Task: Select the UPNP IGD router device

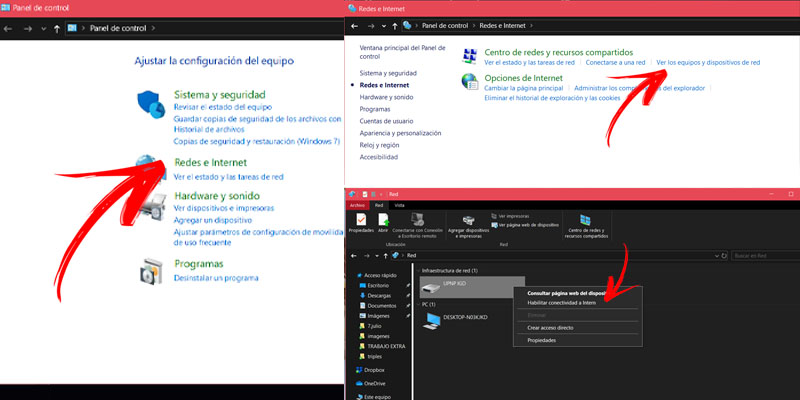Action: (471, 287)
